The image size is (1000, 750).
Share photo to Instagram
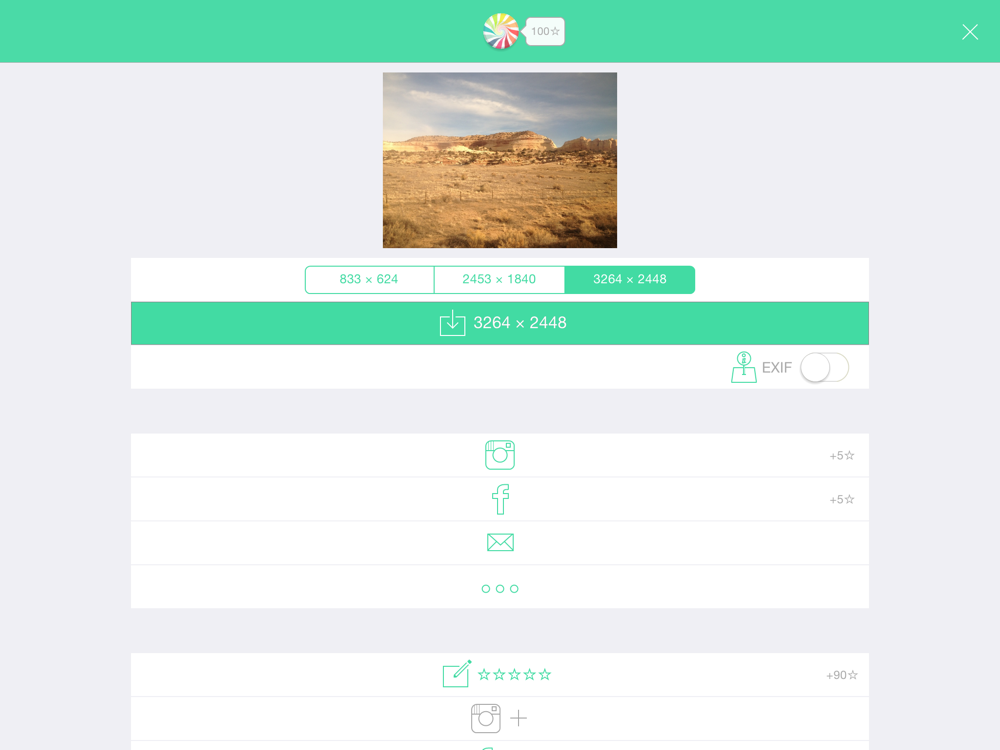click(x=499, y=455)
